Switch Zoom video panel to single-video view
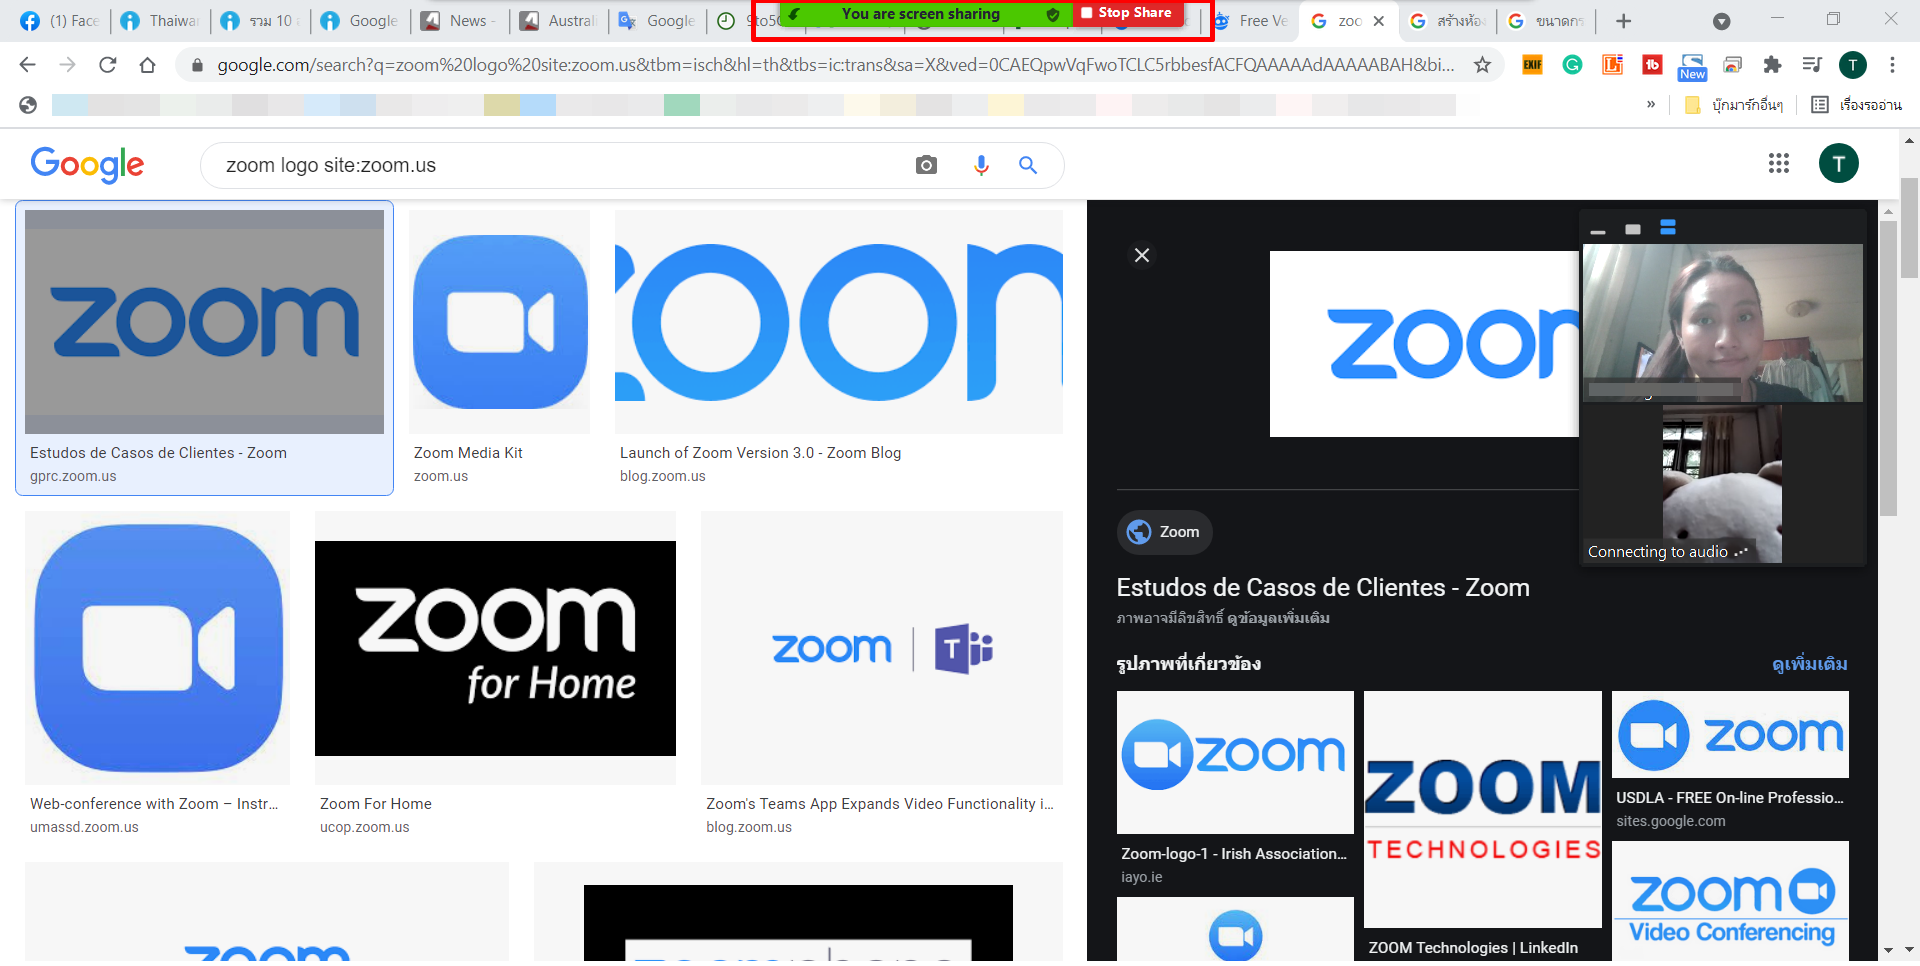 (1633, 230)
